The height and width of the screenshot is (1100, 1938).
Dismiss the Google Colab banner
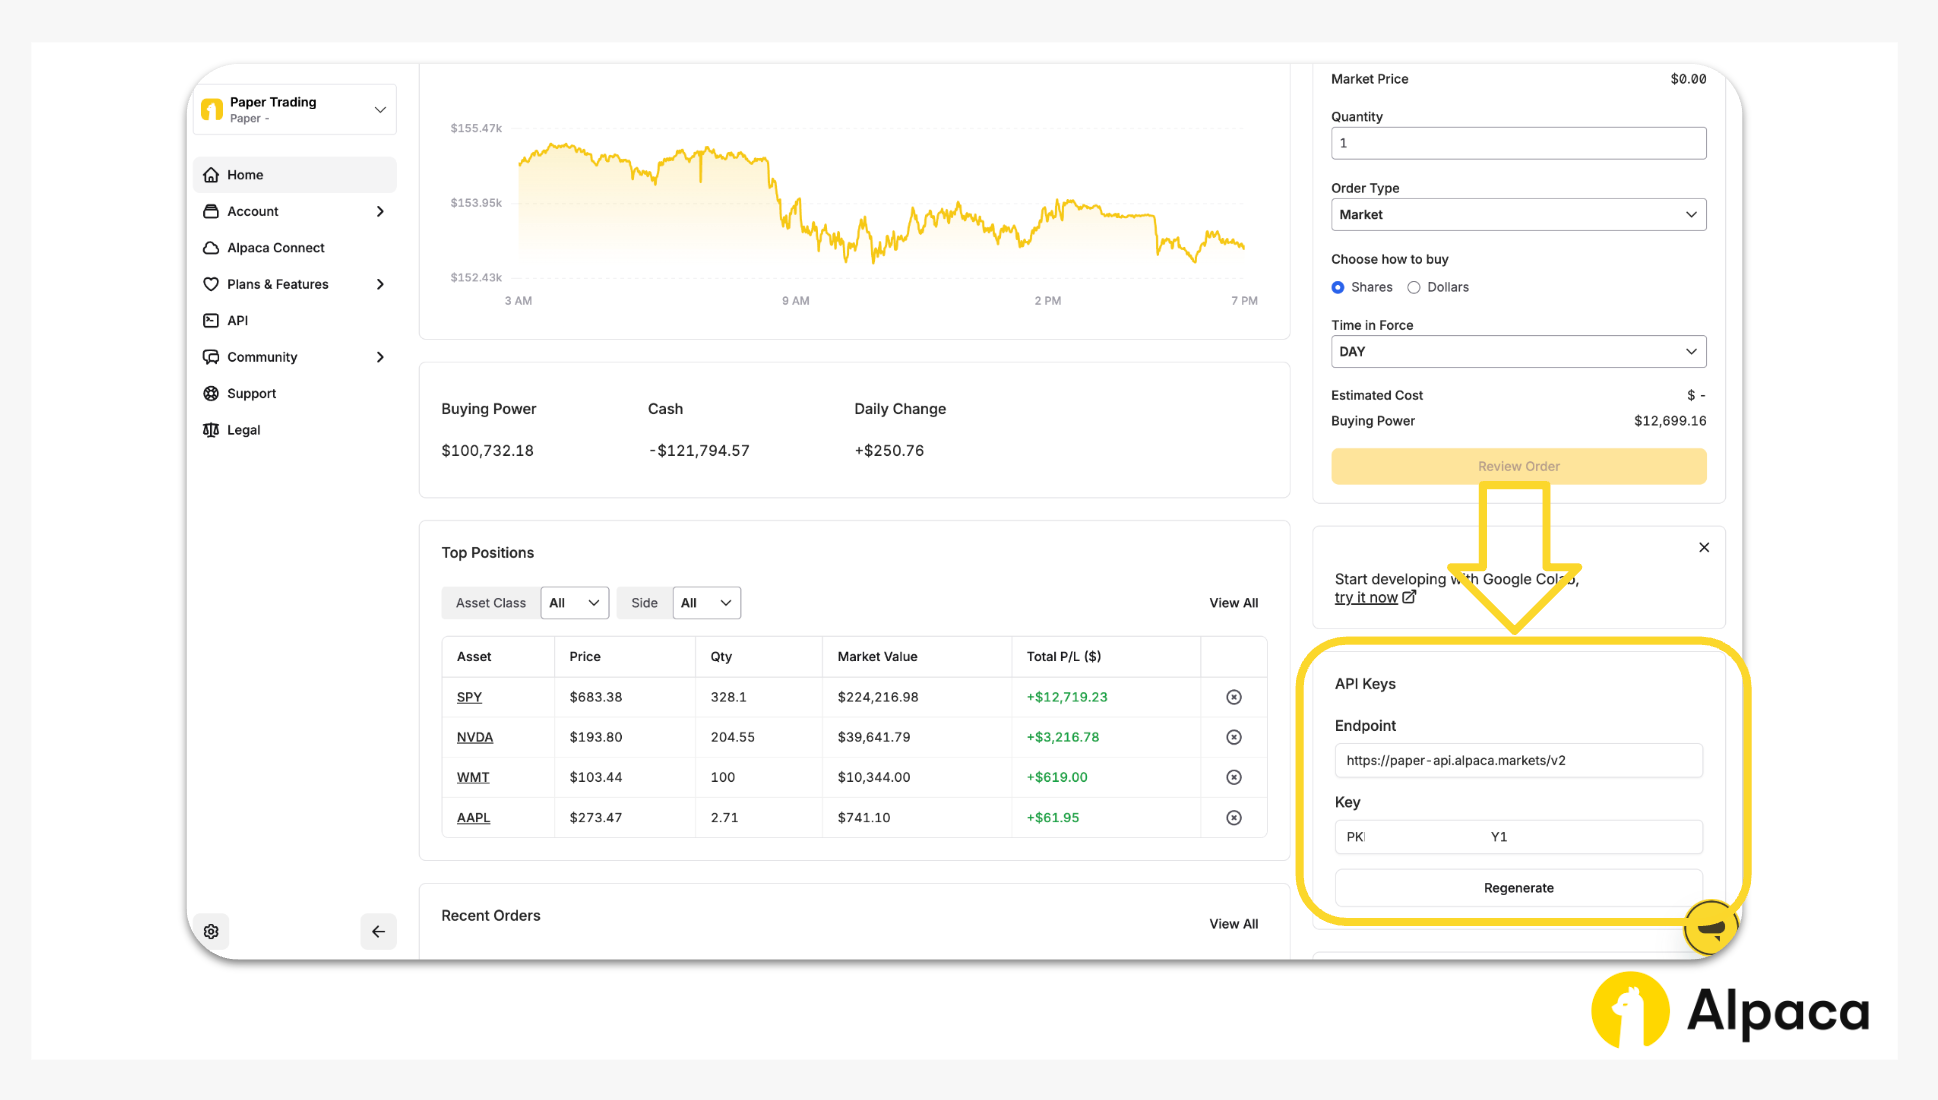pyautogui.click(x=1704, y=547)
